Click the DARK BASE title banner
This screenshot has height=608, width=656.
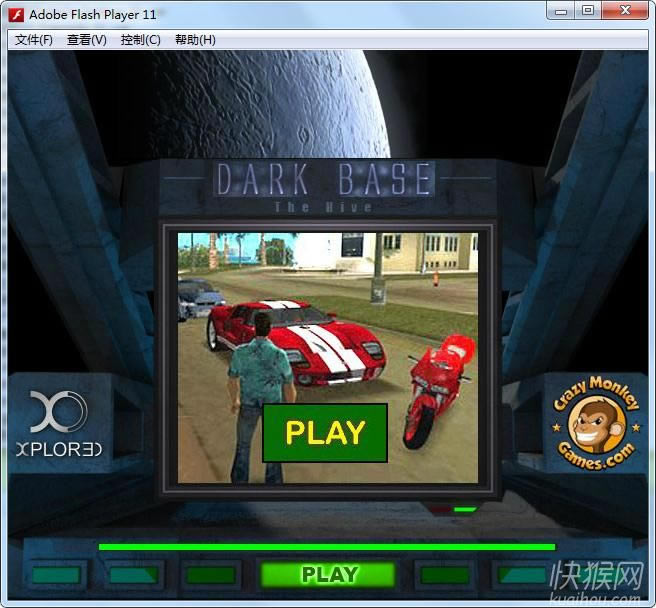click(325, 180)
